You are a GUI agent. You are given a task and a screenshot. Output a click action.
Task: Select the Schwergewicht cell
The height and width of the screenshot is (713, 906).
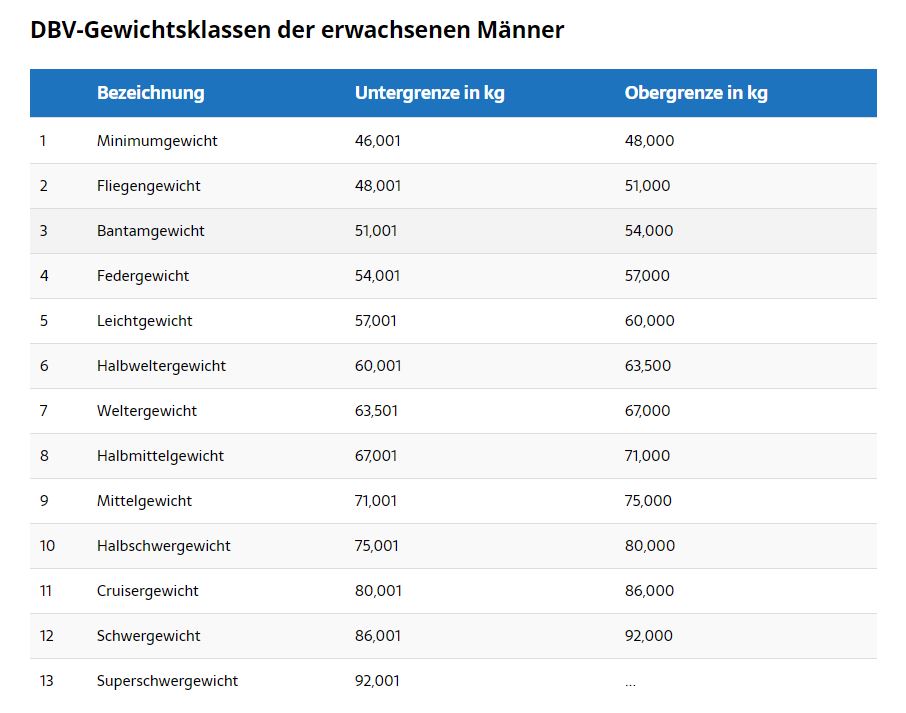(148, 637)
